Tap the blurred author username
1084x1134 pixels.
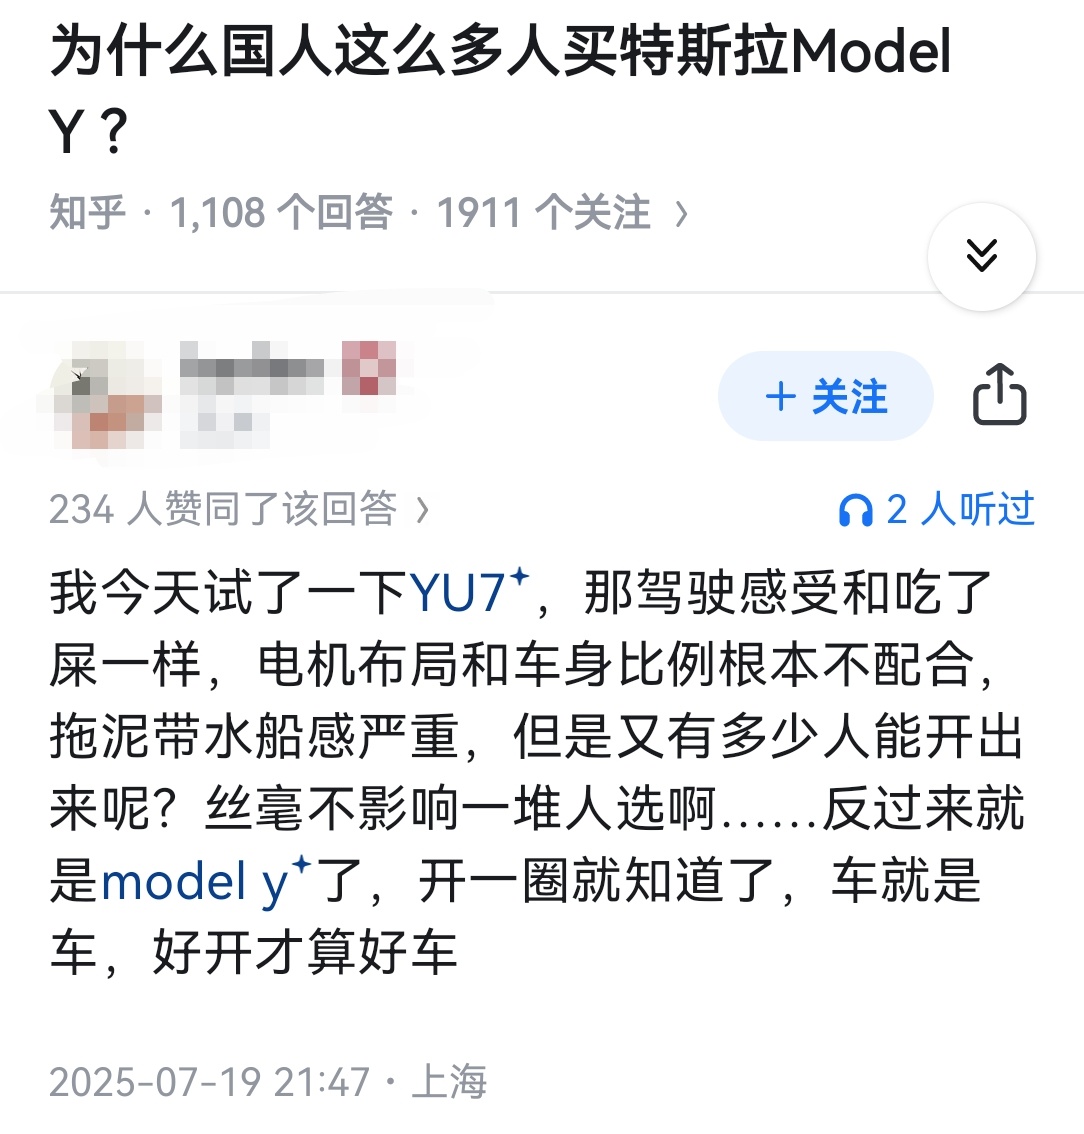point(252,367)
